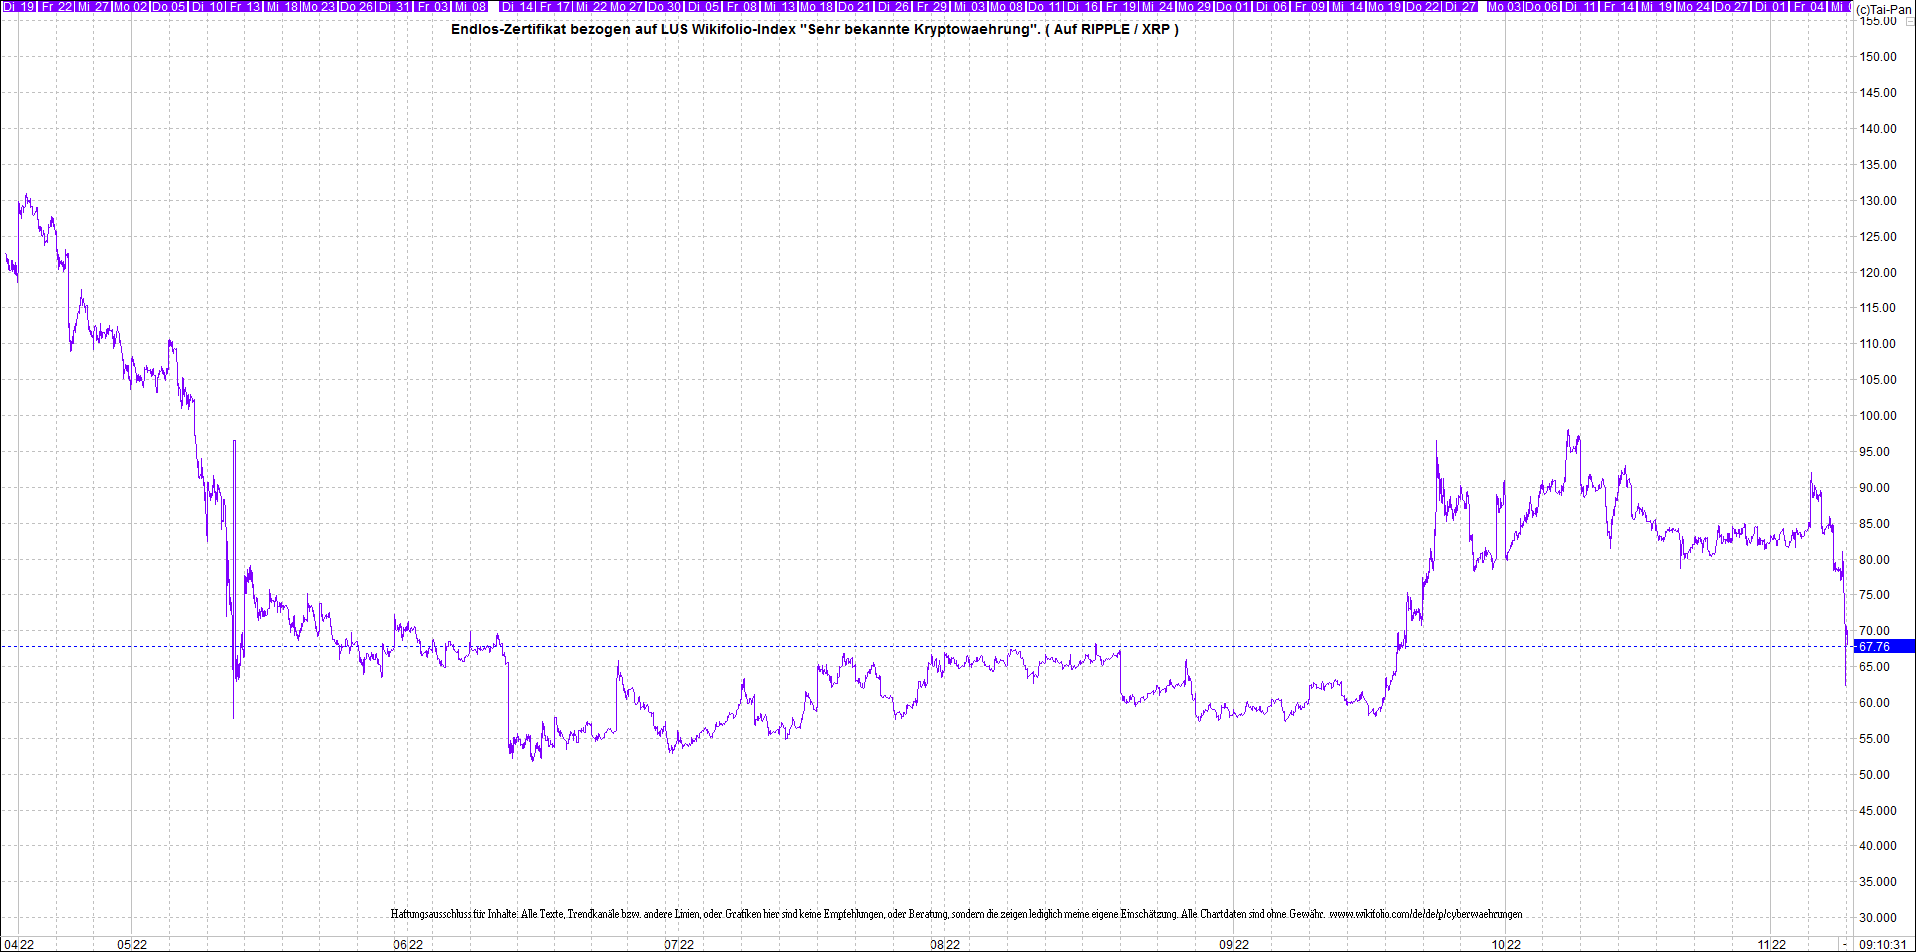Viewport: 1916px width, 952px height.
Task: Click the 07|22 month label on time axis
Action: pyautogui.click(x=679, y=944)
